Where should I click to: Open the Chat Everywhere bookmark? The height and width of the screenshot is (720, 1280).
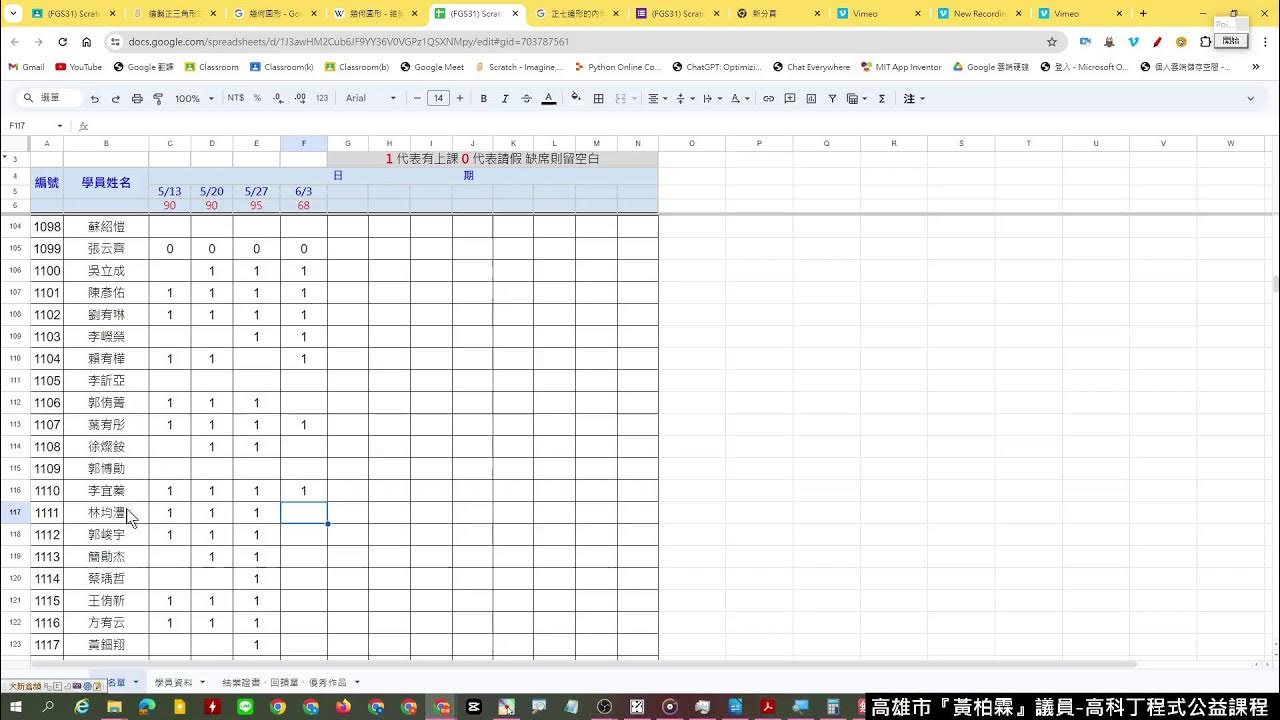click(811, 67)
